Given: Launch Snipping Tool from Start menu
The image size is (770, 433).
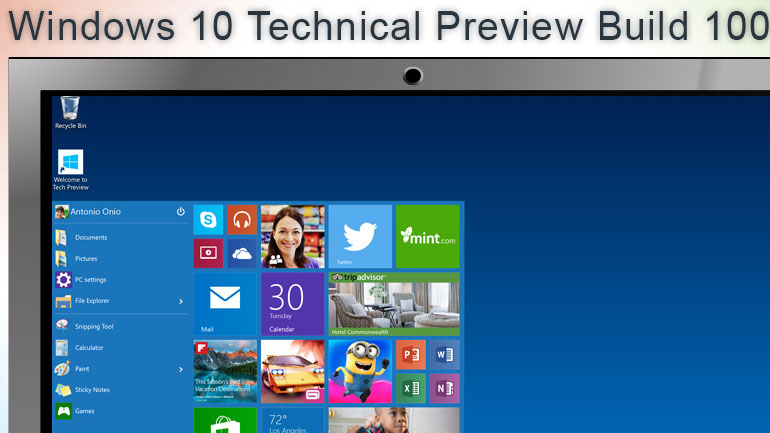Looking at the screenshot, I should click(x=121, y=326).
